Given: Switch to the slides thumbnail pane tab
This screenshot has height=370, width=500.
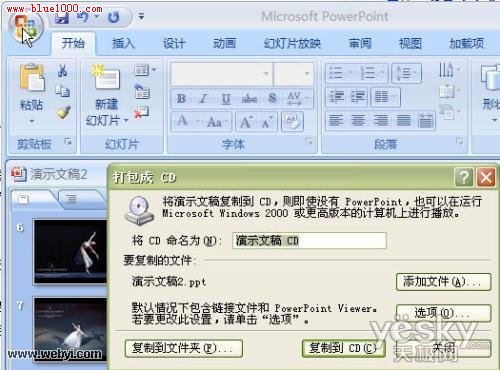Looking at the screenshot, I should (24, 200).
